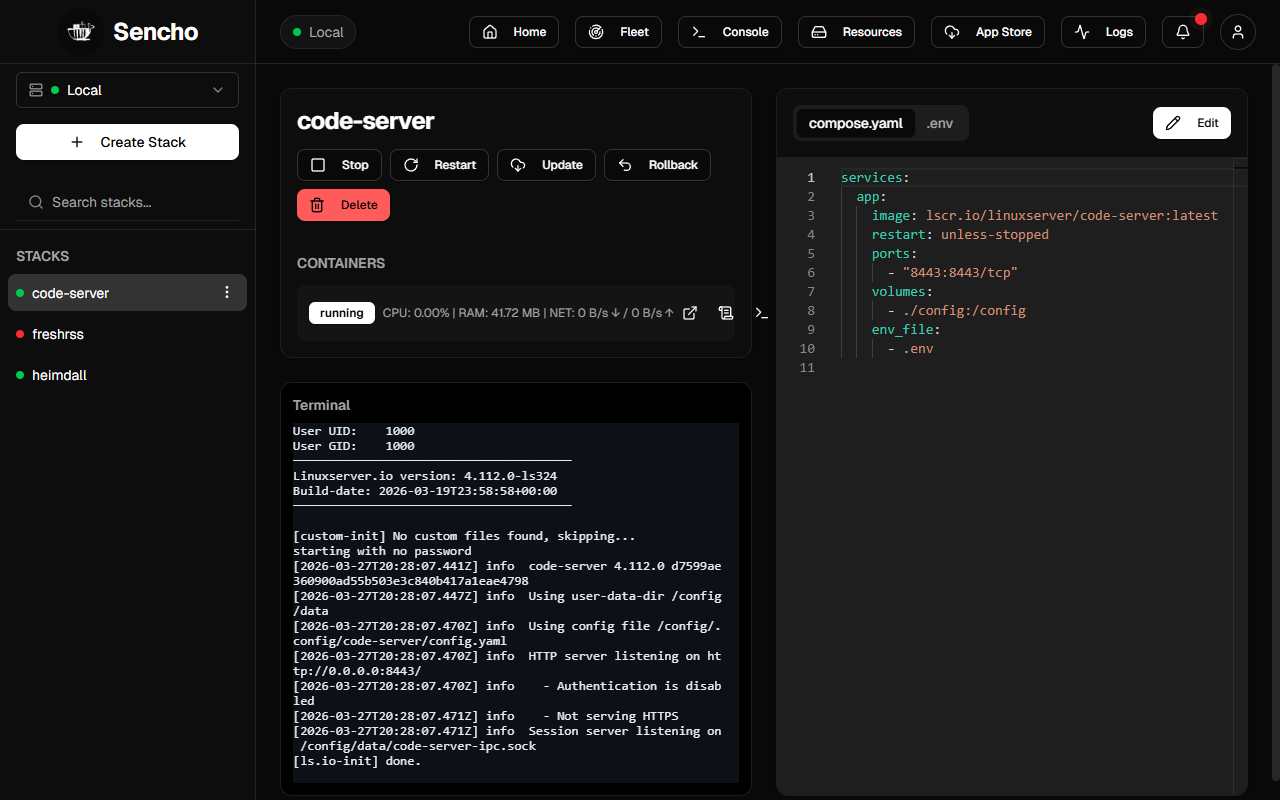Click the image line lscr.io/linuxserver/code-server:latest
This screenshot has width=1280, height=800.
(x=1045, y=216)
